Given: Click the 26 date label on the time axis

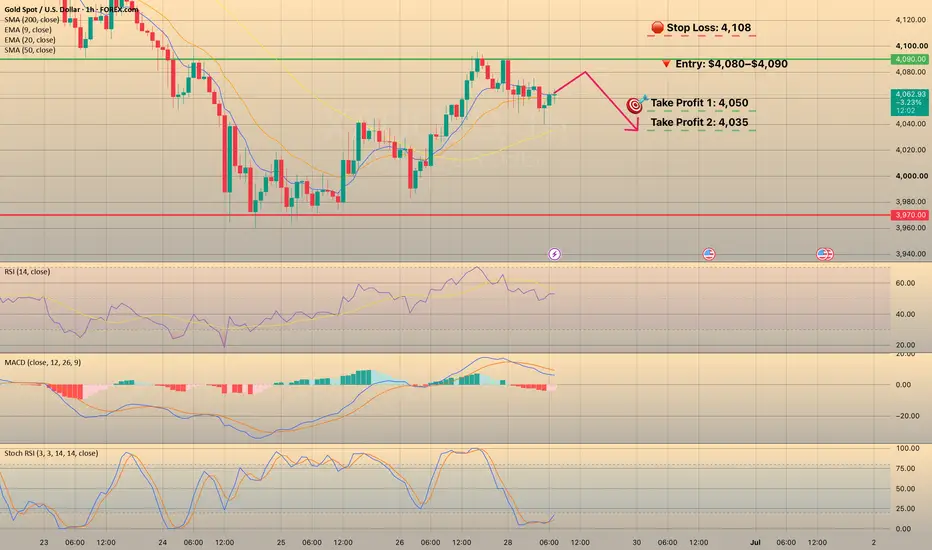Looking at the screenshot, I should (x=399, y=542).
